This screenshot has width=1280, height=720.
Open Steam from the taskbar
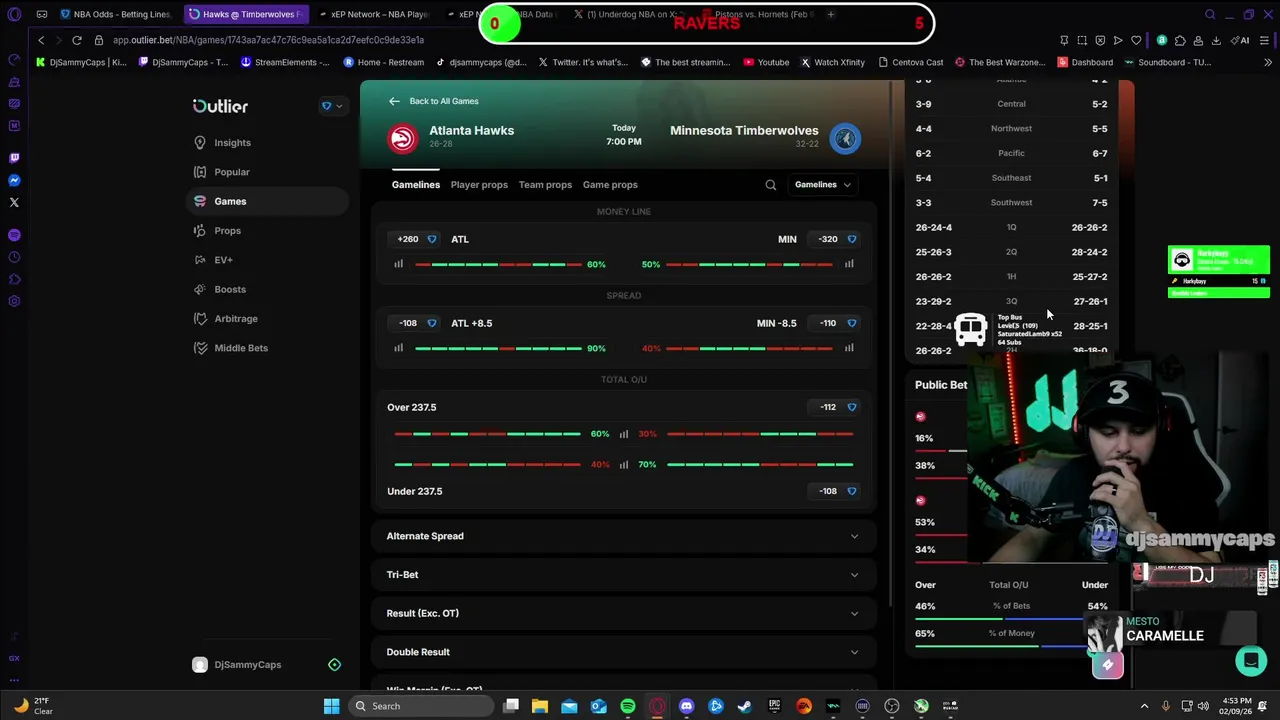(x=744, y=706)
